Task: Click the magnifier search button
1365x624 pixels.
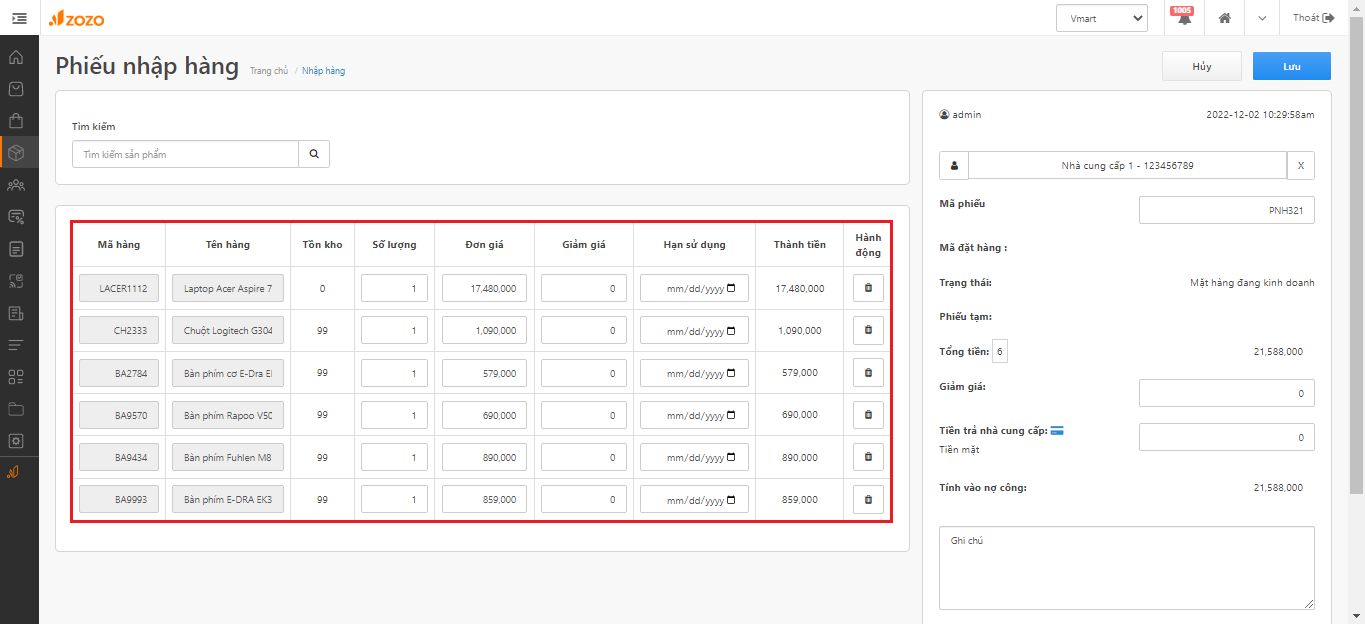Action: click(x=314, y=154)
